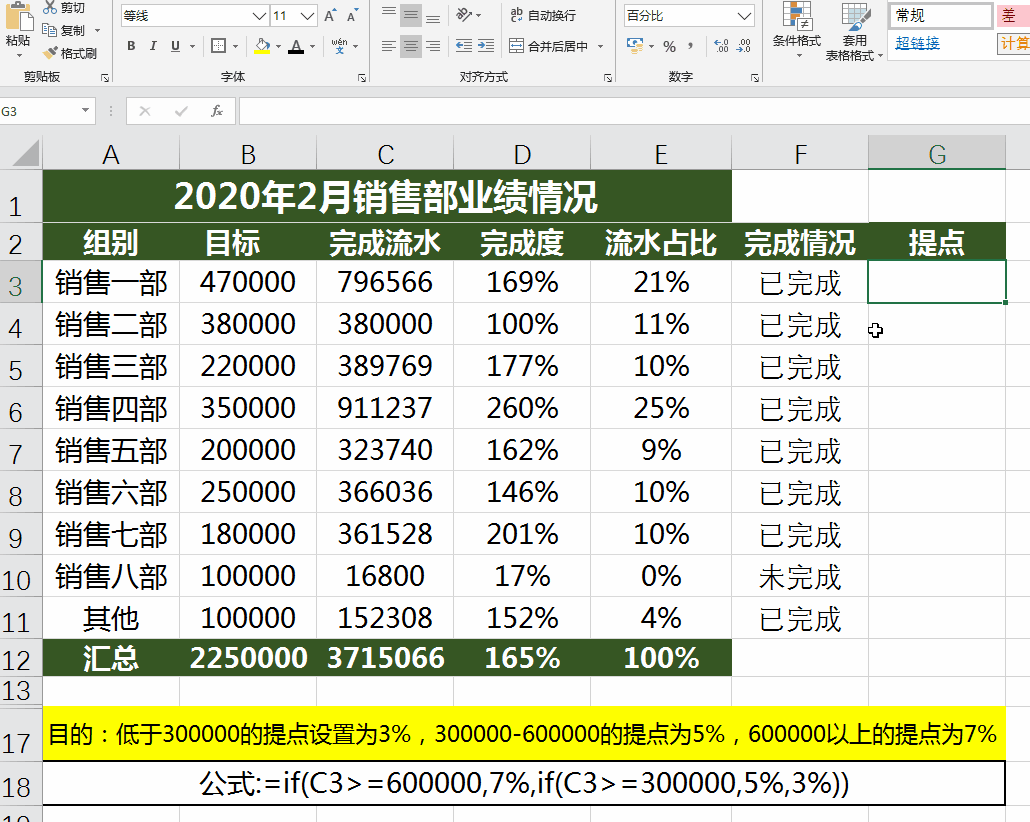Increase decimal places
The height and width of the screenshot is (822, 1030).
(721, 46)
